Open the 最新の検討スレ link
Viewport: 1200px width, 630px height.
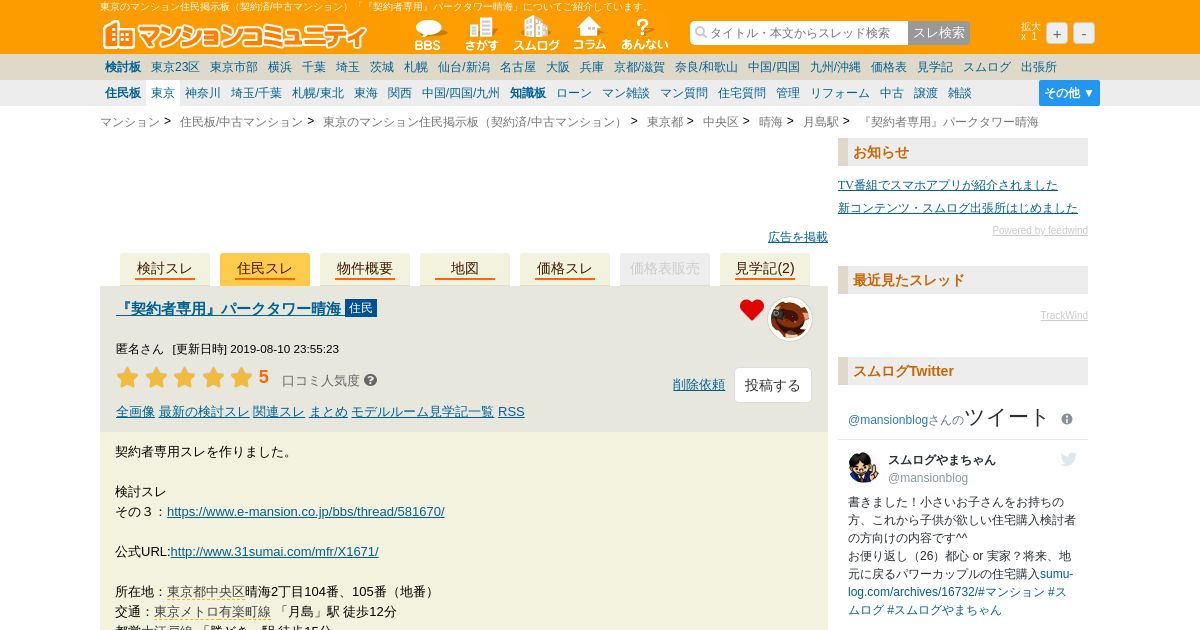(x=204, y=412)
